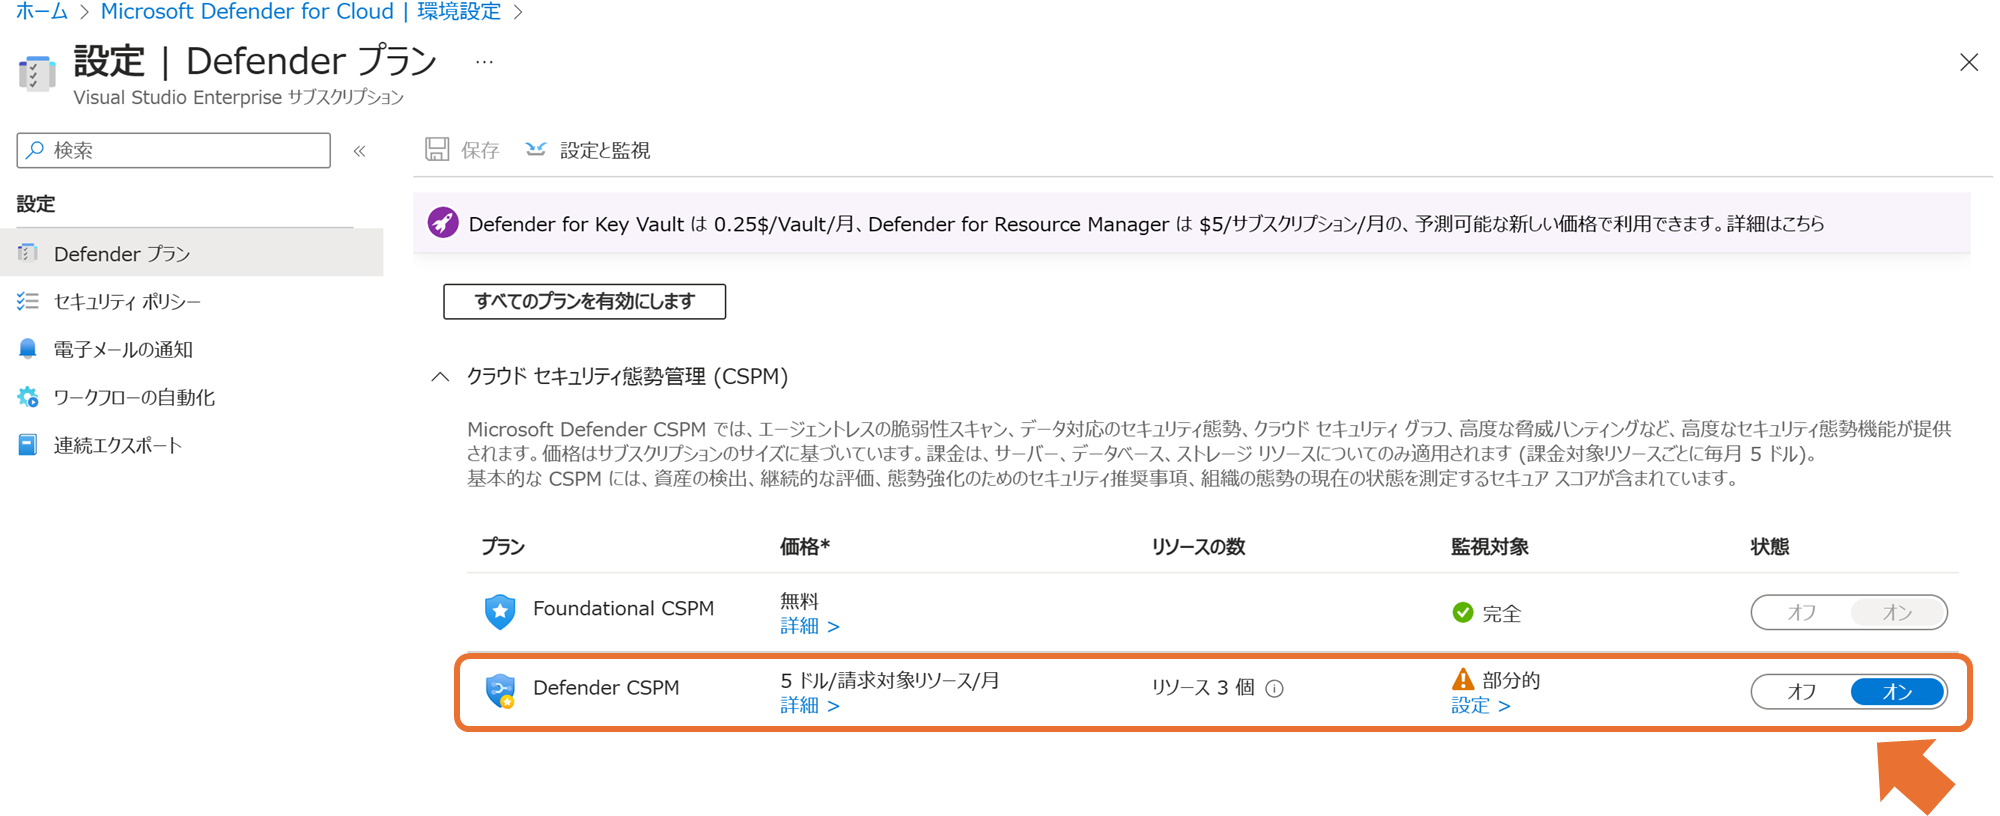This screenshot has width=2000, height=816.
Task: Click the rocket announcement icon
Action: click(x=443, y=223)
